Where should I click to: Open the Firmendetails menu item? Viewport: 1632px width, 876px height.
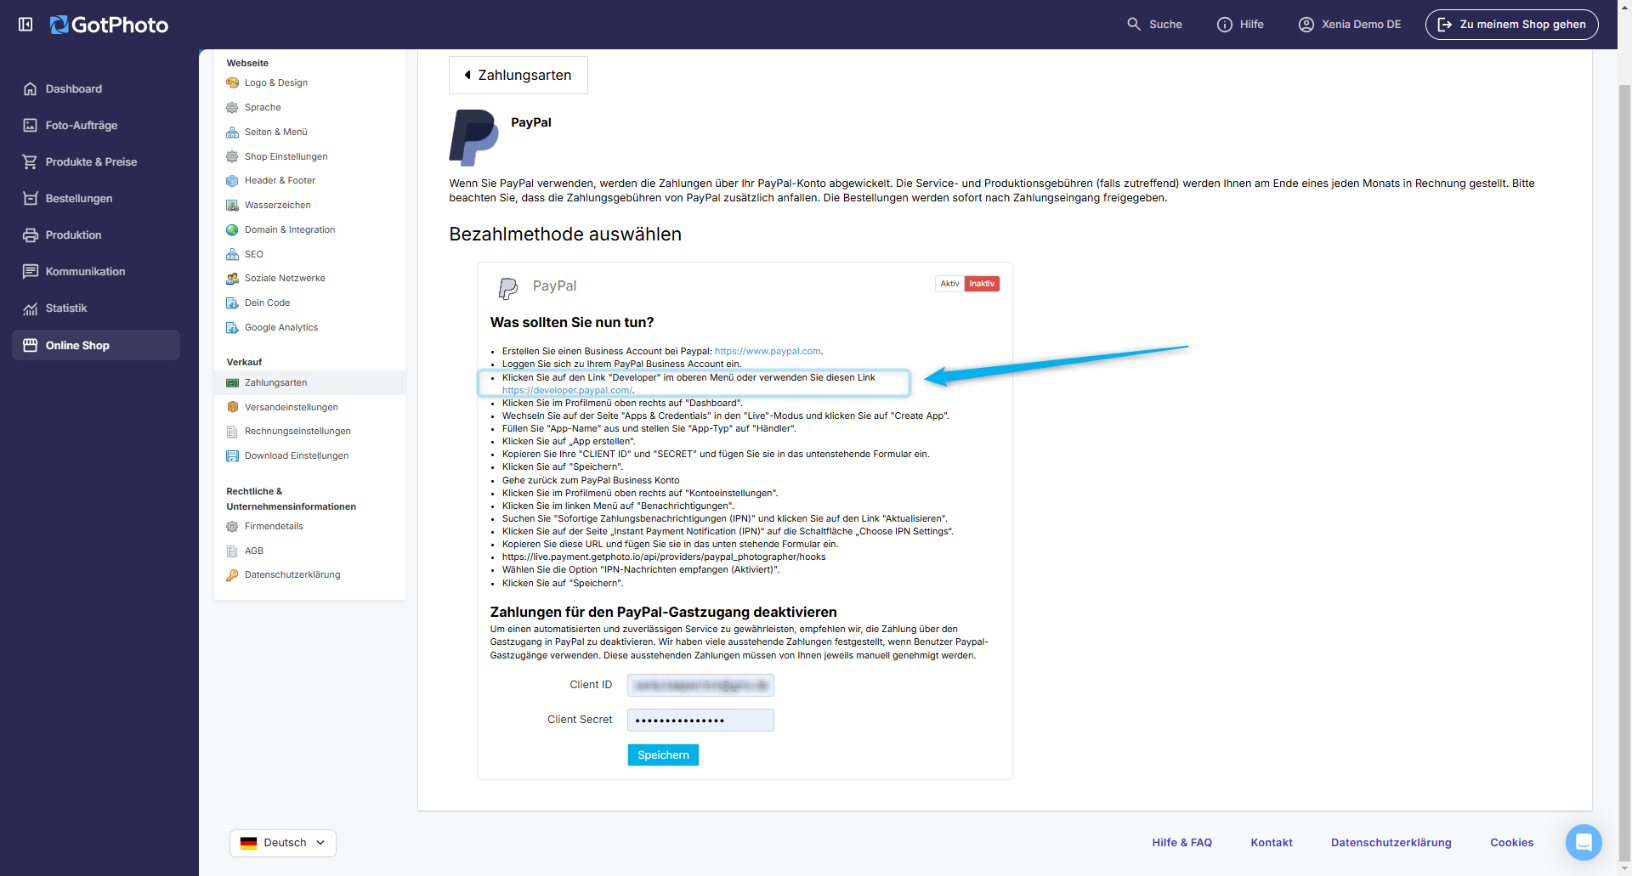(x=273, y=526)
